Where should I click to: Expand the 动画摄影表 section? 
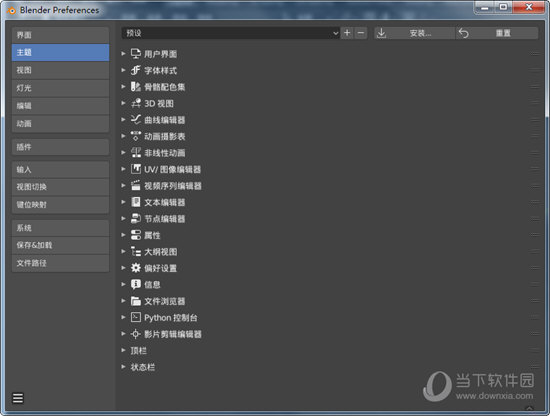pos(123,136)
